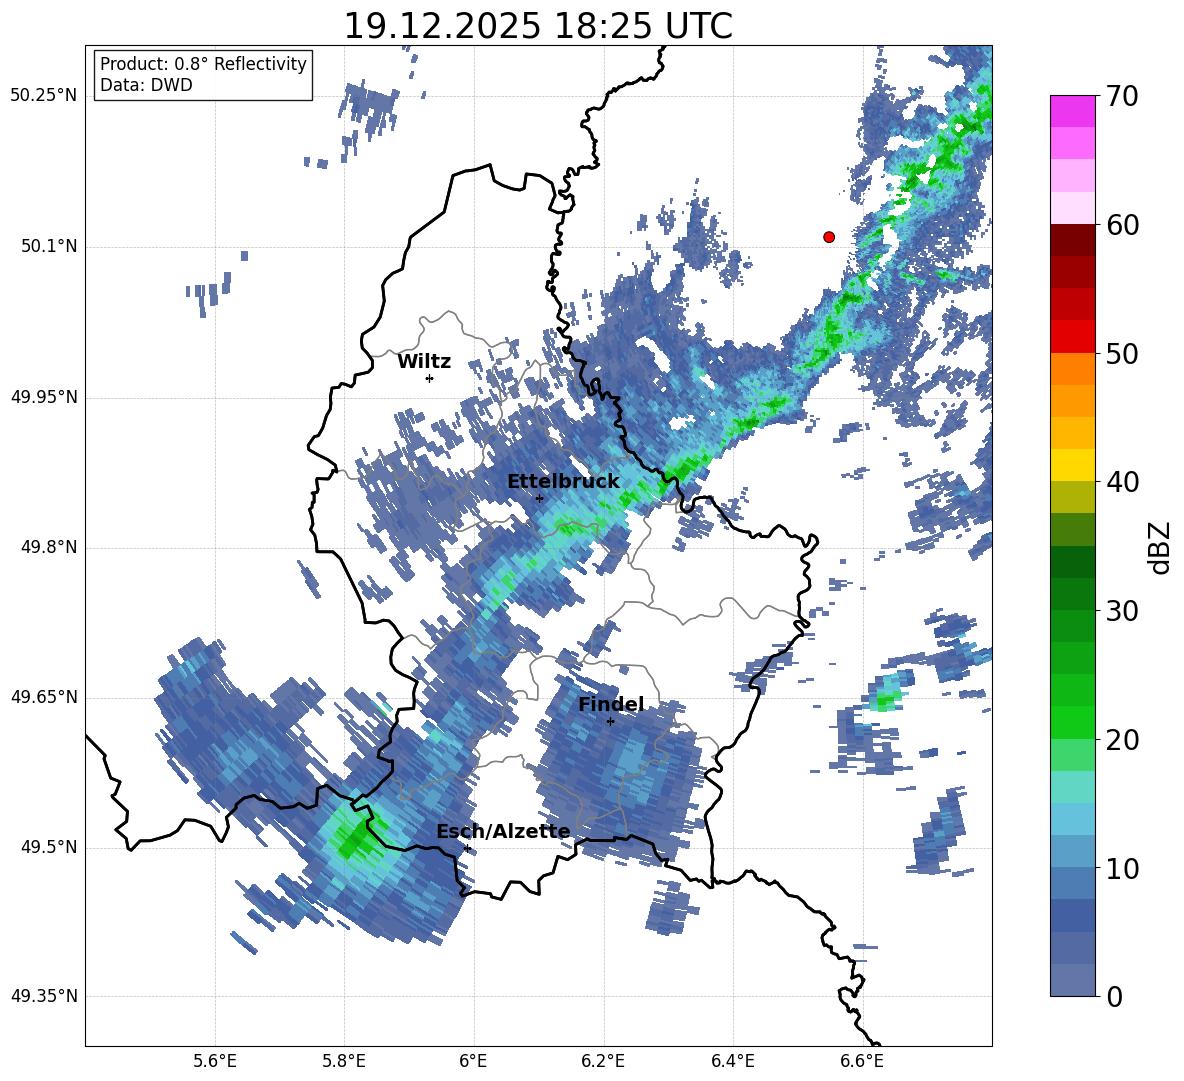Click the Ettelbruck cross marker

539,498
